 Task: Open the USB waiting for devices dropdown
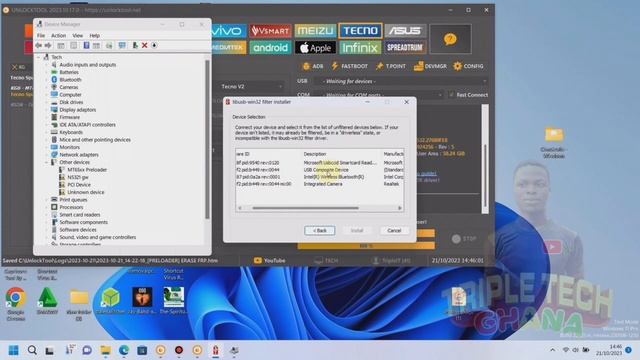[x=400, y=81]
